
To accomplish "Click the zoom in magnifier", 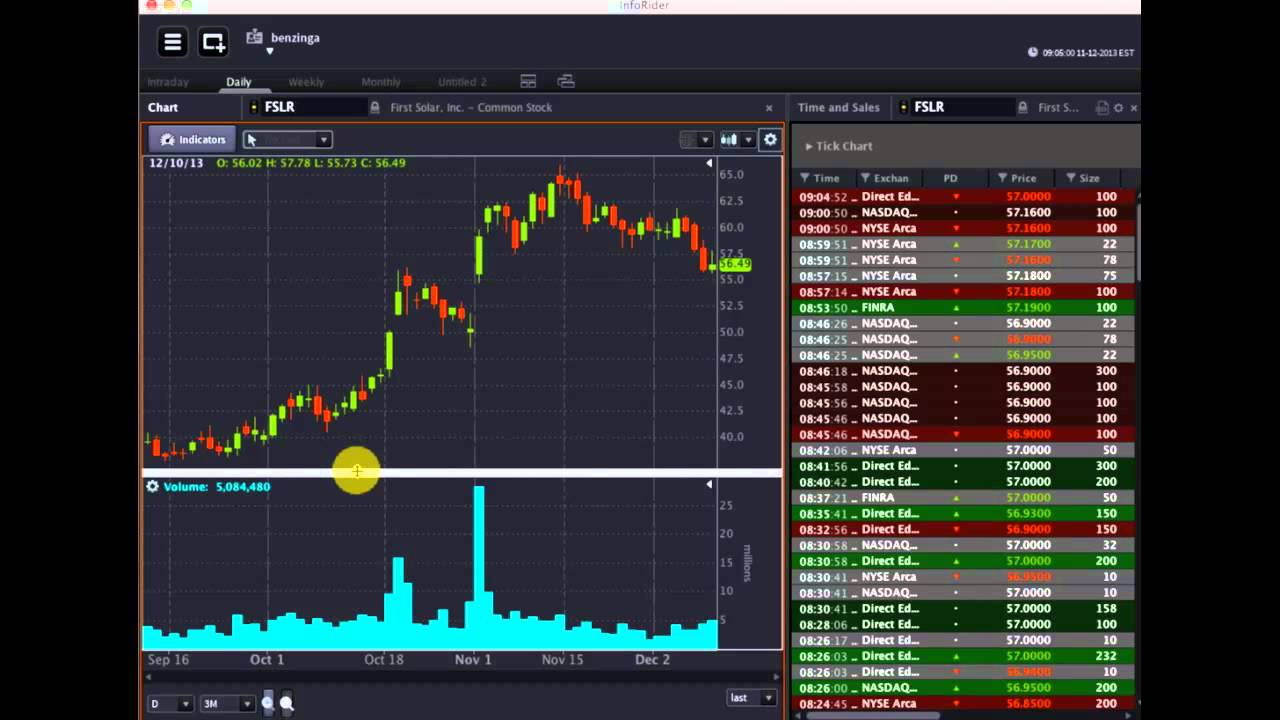I will (286, 703).
